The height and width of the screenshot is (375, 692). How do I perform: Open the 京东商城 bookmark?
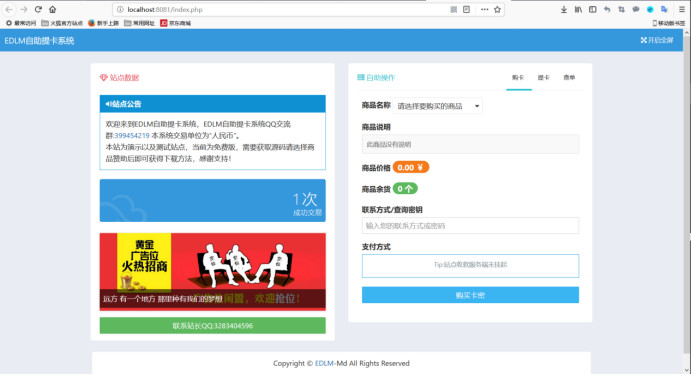coord(176,23)
